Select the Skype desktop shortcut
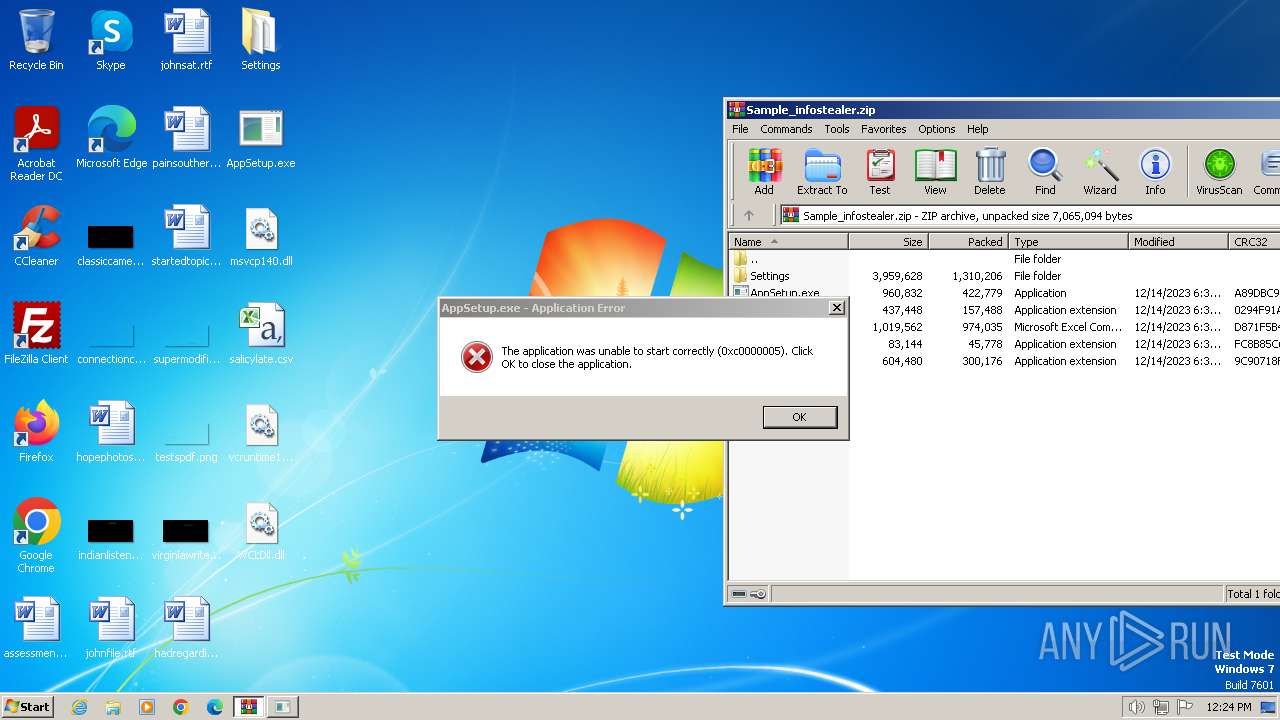This screenshot has width=1280, height=720. coord(111,41)
